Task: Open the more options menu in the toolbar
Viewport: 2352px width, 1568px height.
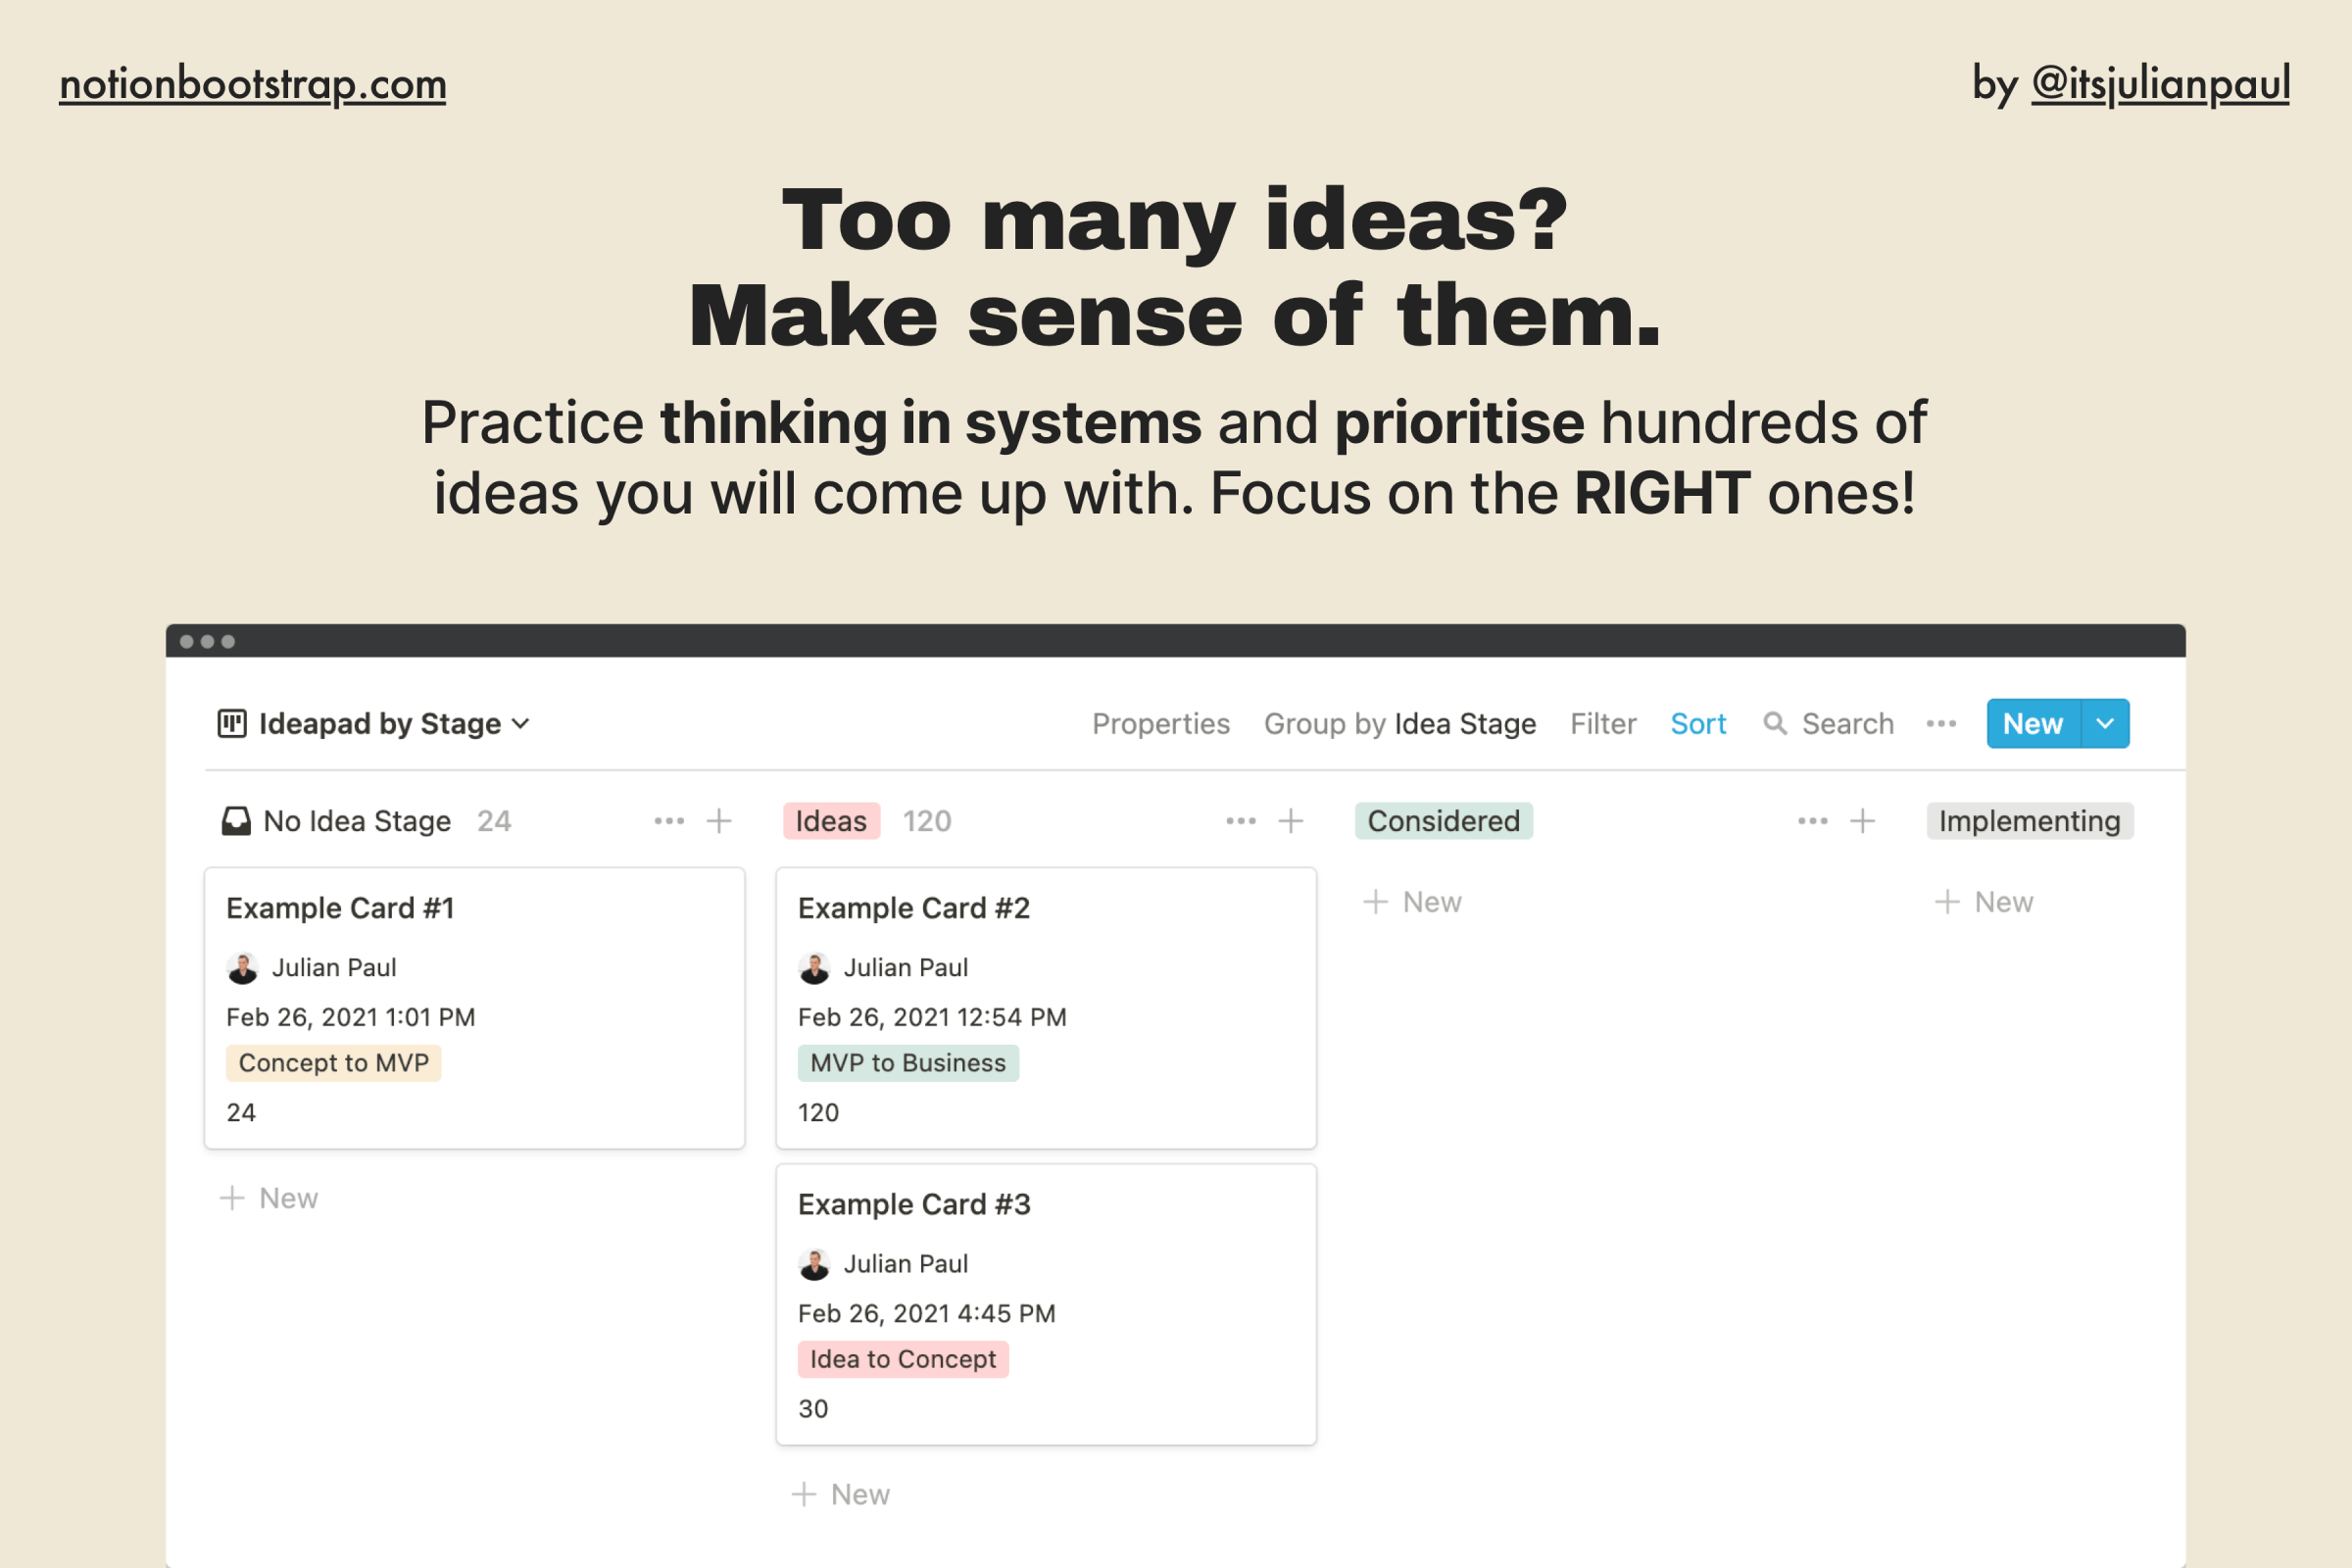Action: pos(1942,723)
